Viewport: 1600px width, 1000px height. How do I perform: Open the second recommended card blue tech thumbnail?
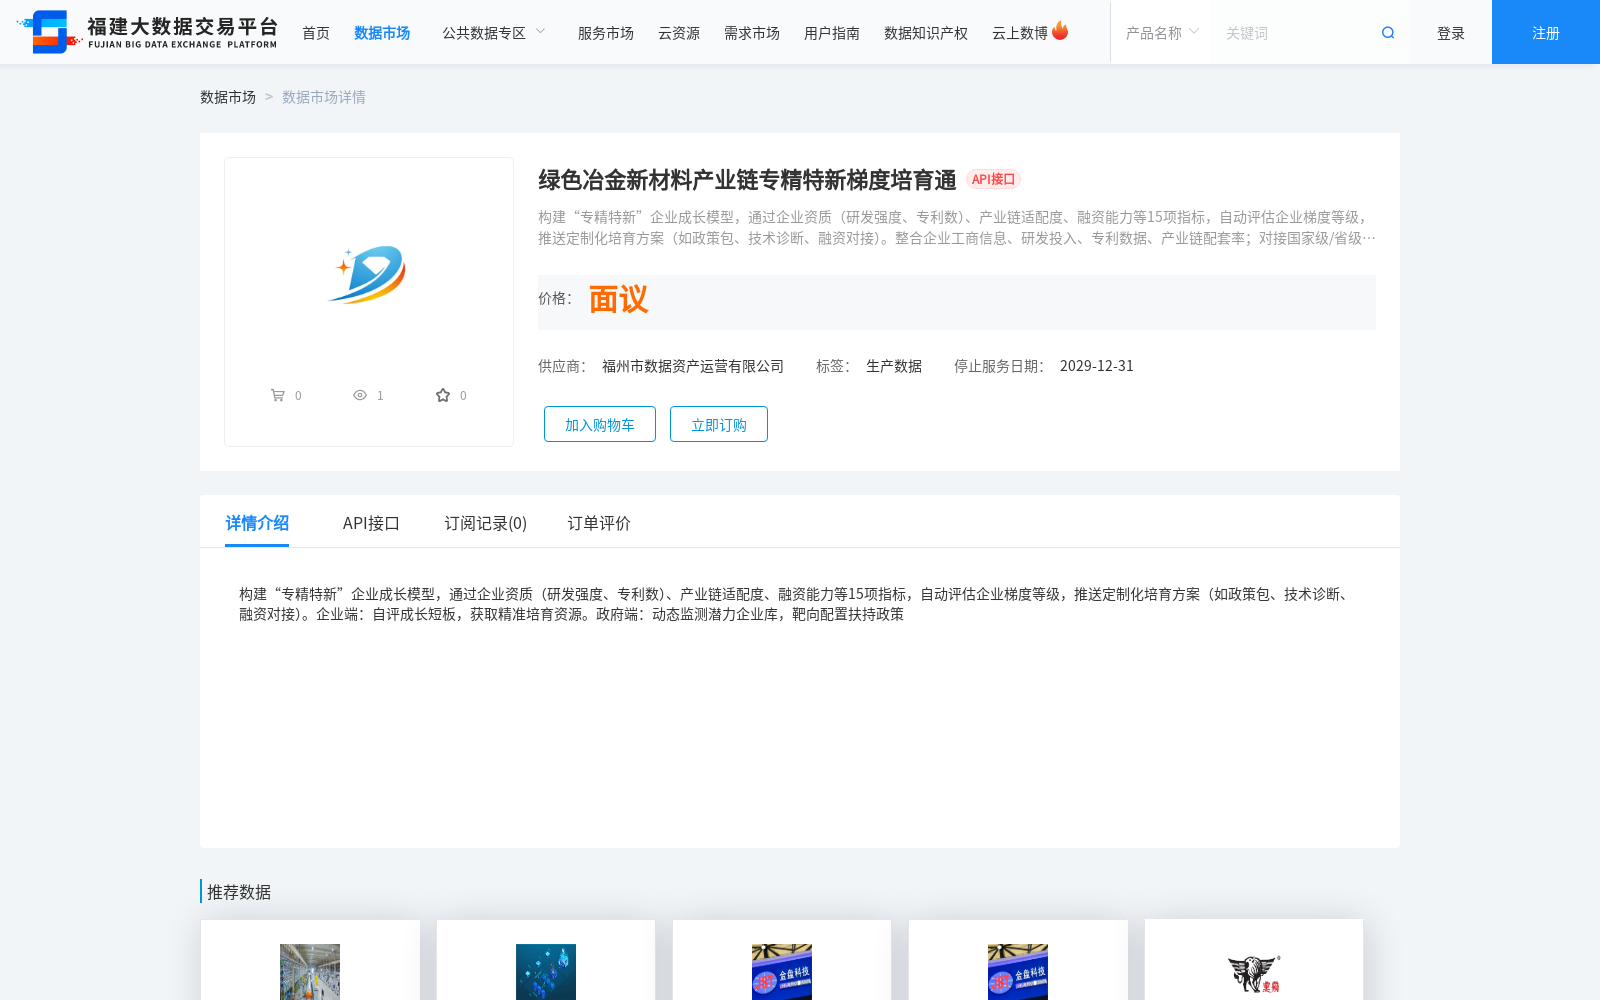click(546, 972)
